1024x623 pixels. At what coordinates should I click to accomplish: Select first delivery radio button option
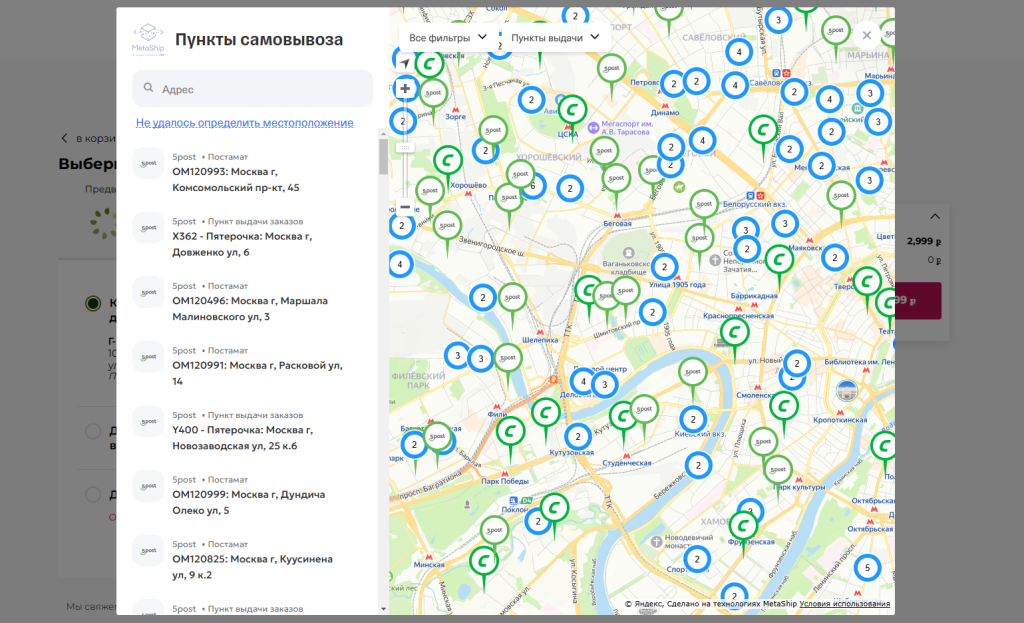[x=93, y=303]
